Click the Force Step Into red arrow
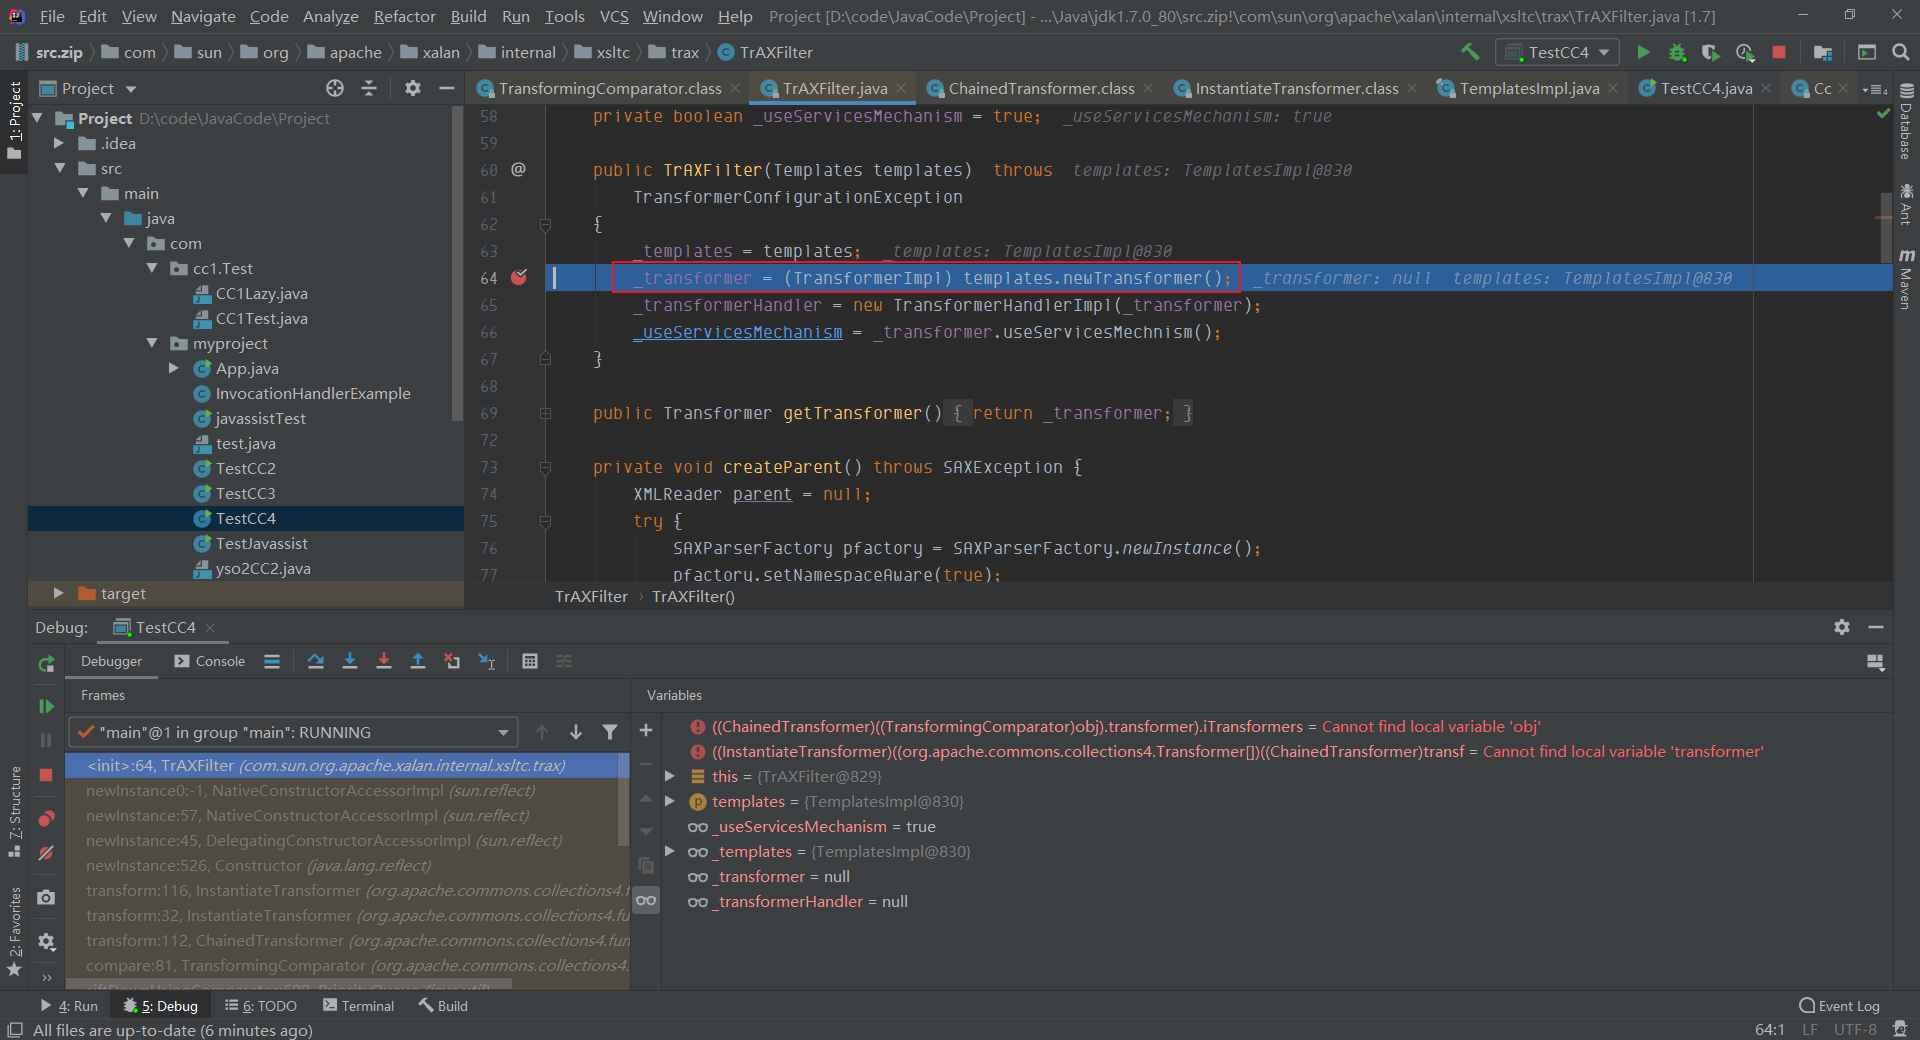Viewport: 1920px width, 1040px height. (x=384, y=661)
